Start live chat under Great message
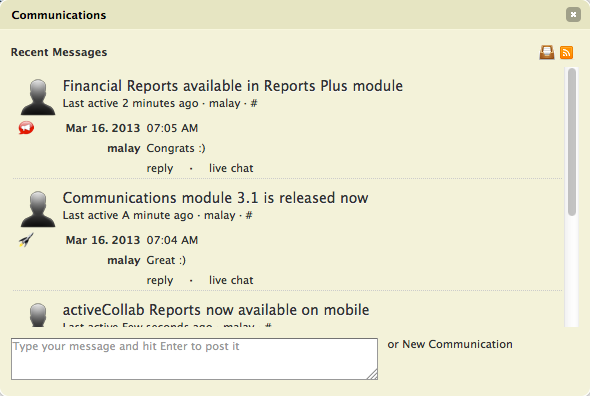The height and width of the screenshot is (396, 590). 231,280
